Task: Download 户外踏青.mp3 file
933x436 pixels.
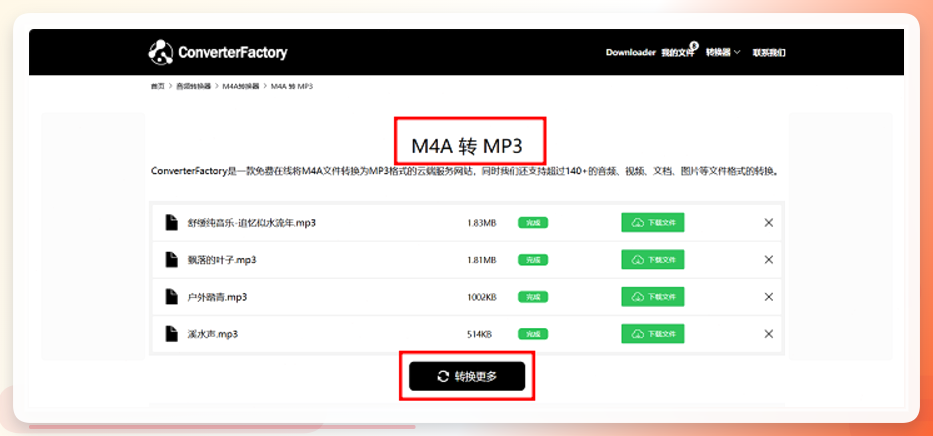Action: pos(653,297)
